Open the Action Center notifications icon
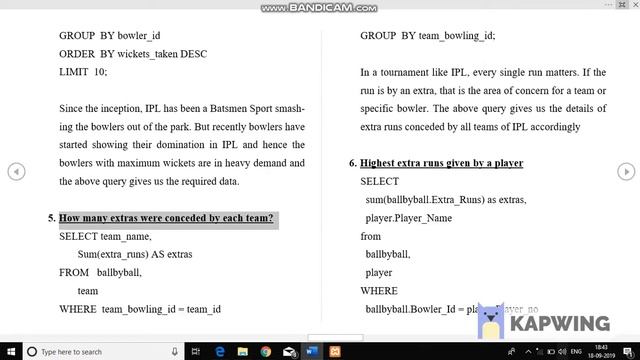640x360 pixels. click(x=629, y=351)
